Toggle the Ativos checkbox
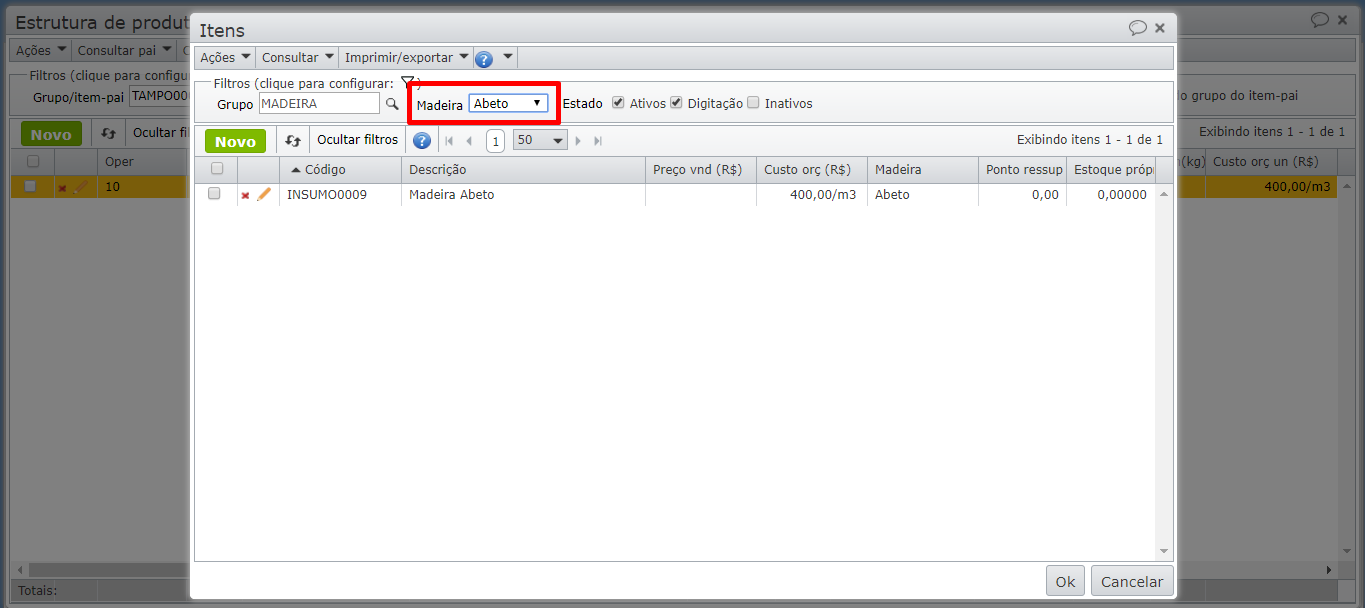This screenshot has width=1365, height=608. (618, 102)
